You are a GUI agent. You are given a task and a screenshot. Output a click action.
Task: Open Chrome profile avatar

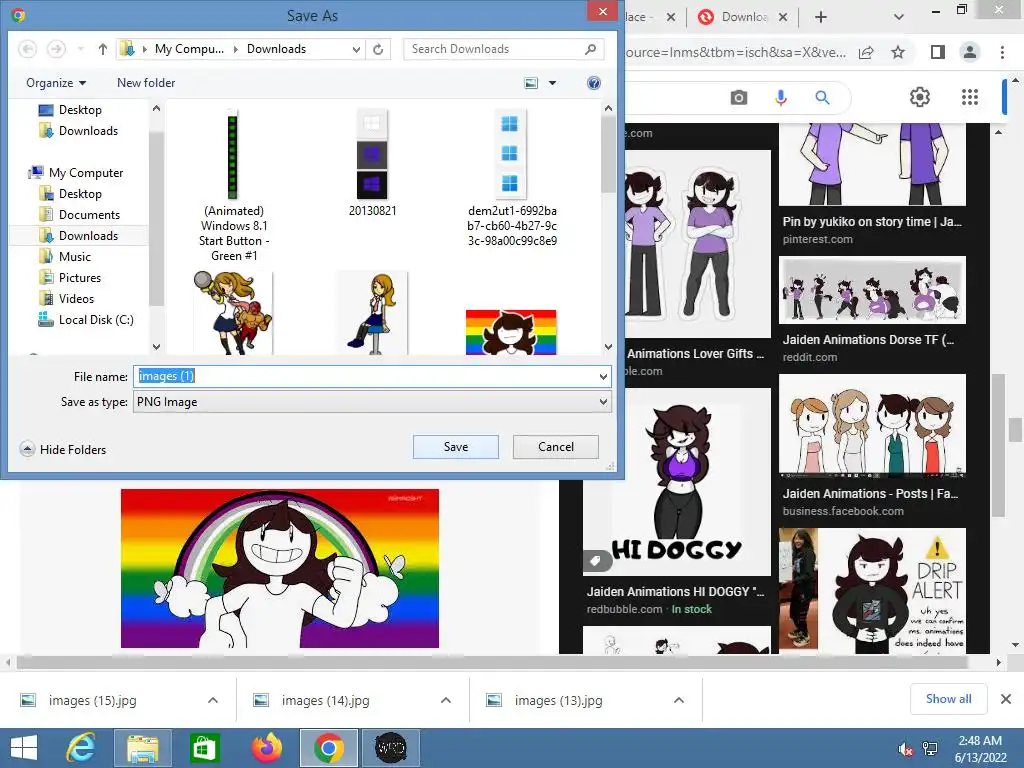[970, 52]
